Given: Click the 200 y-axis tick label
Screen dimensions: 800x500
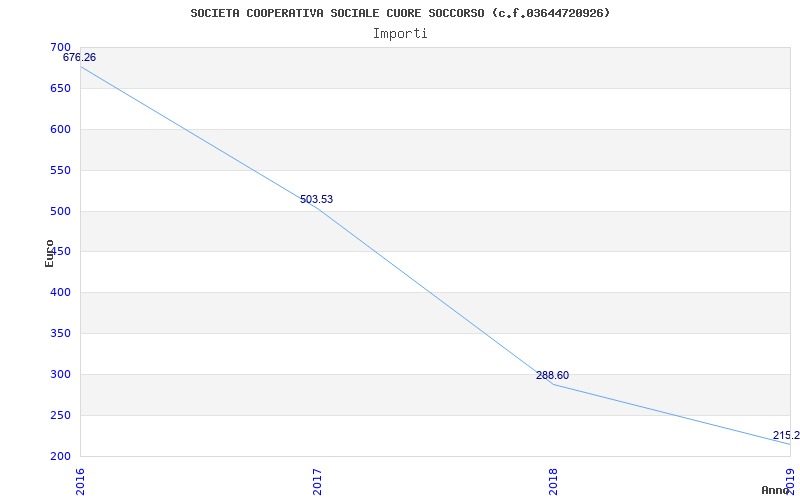Looking at the screenshot, I should [x=60, y=457].
